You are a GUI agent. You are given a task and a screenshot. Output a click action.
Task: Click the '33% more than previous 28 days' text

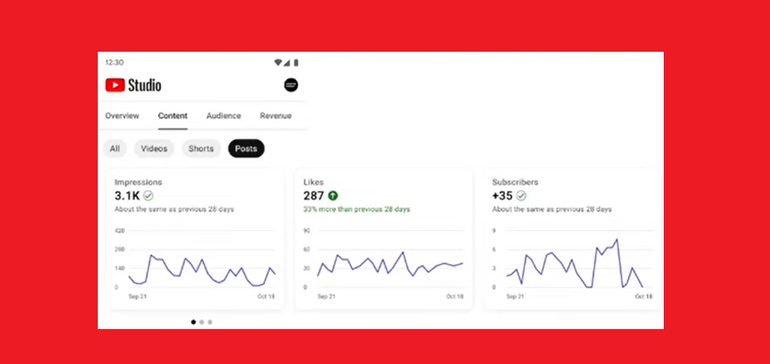[357, 209]
